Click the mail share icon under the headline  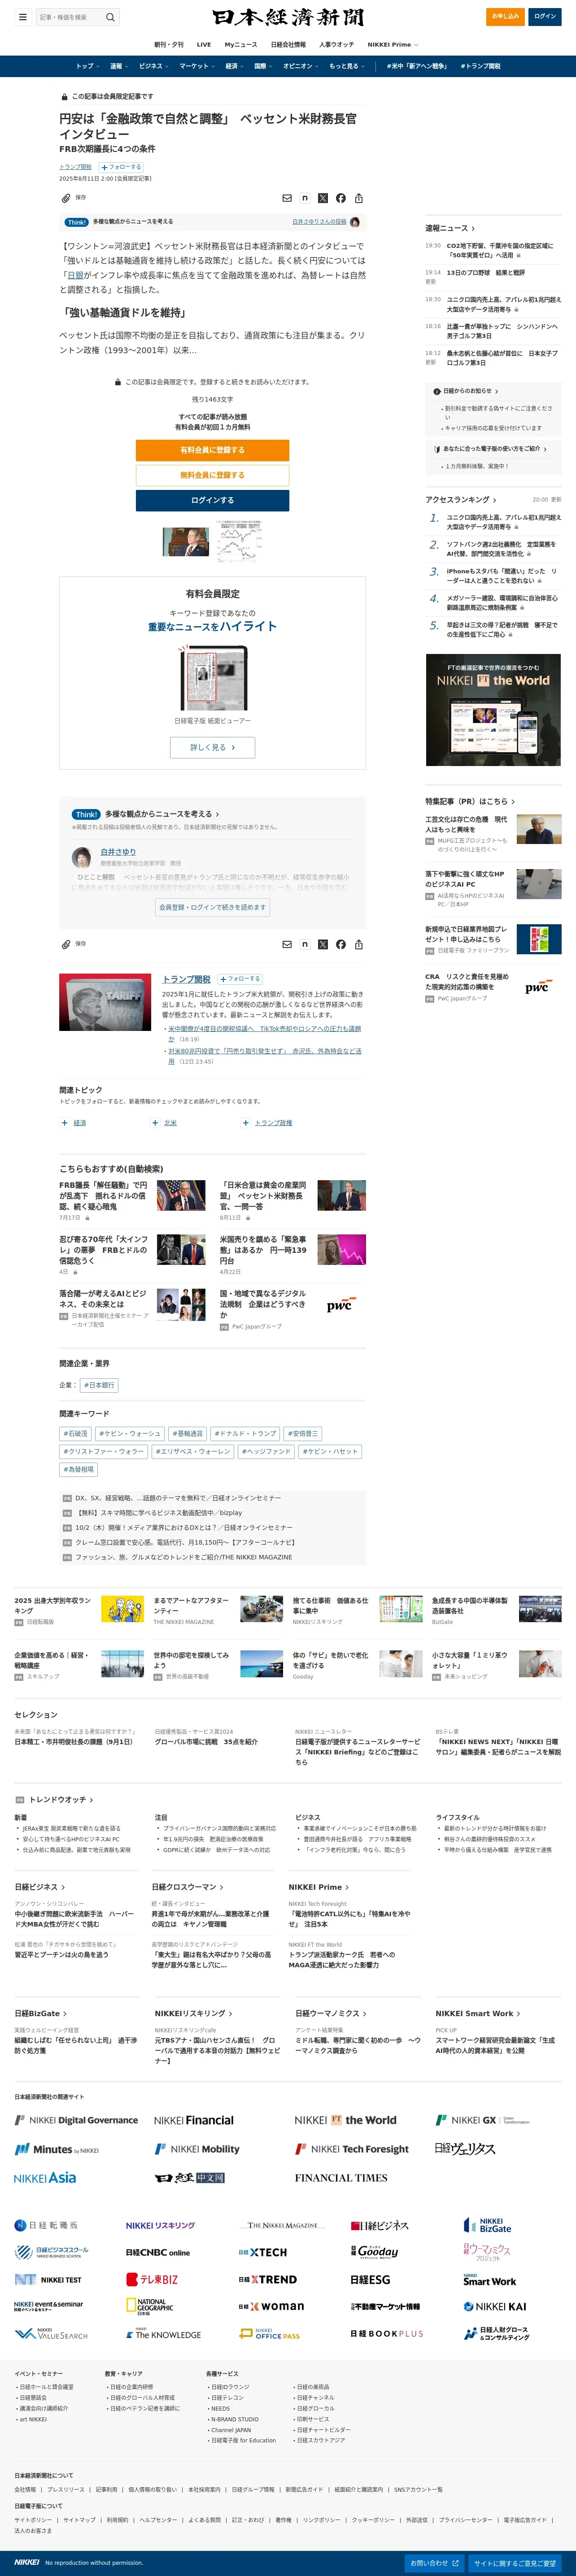click(287, 198)
